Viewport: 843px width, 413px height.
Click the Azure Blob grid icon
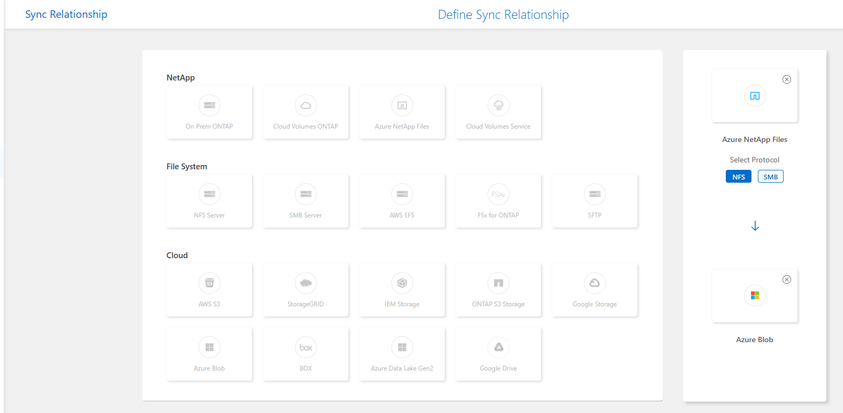click(209, 347)
